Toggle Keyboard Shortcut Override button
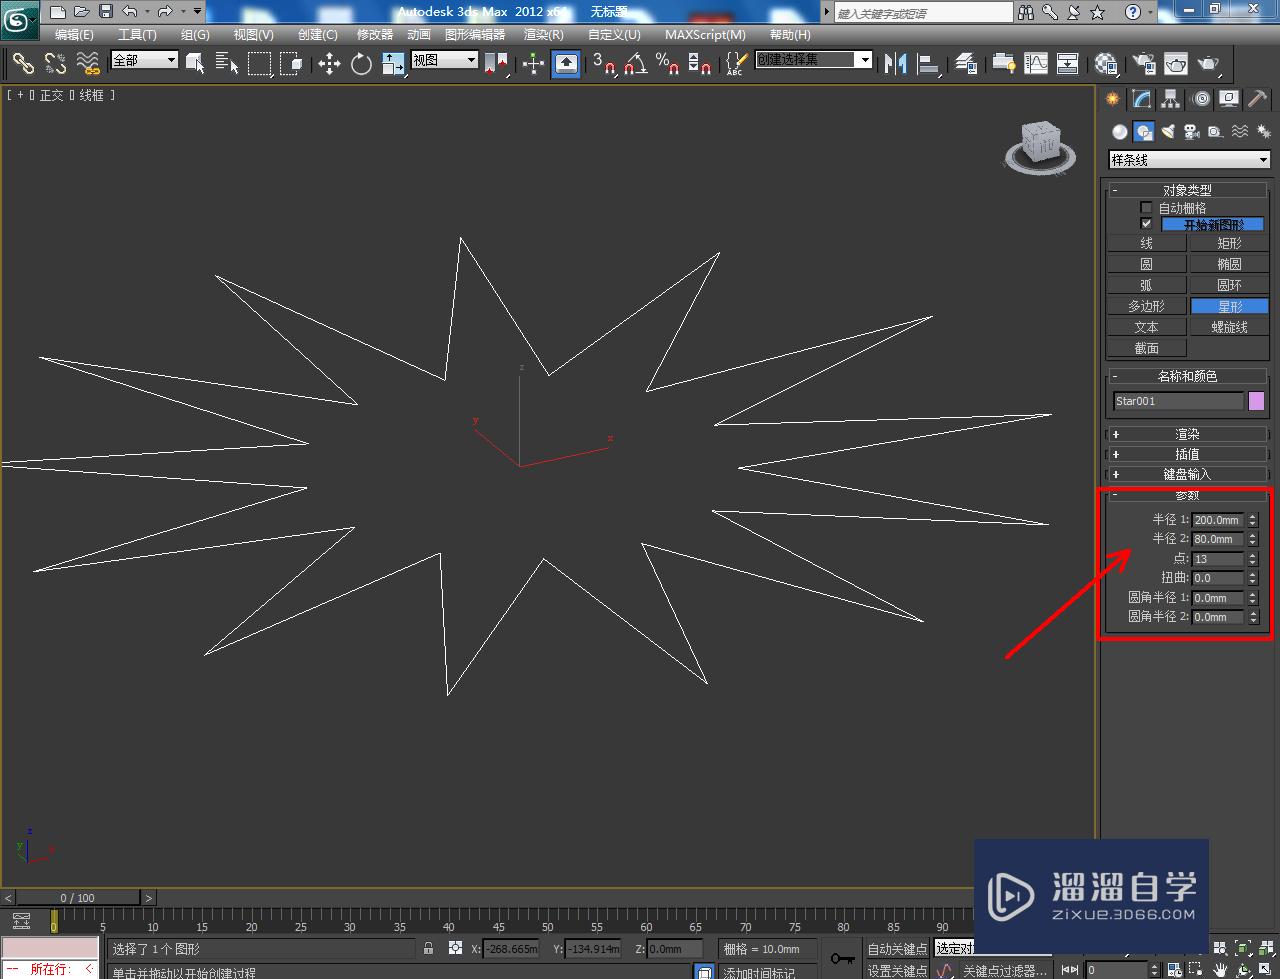Viewport: 1280px width, 979px height. tap(566, 63)
